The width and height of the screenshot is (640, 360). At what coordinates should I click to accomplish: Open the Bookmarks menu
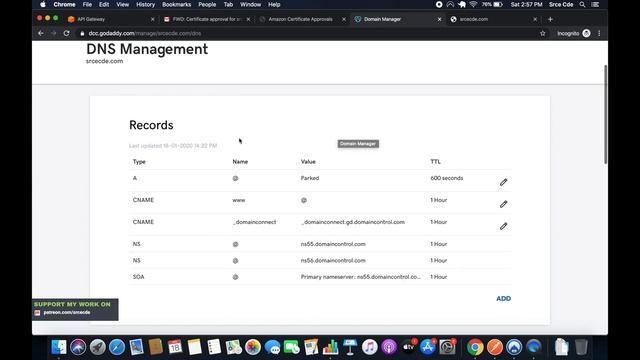click(x=176, y=4)
